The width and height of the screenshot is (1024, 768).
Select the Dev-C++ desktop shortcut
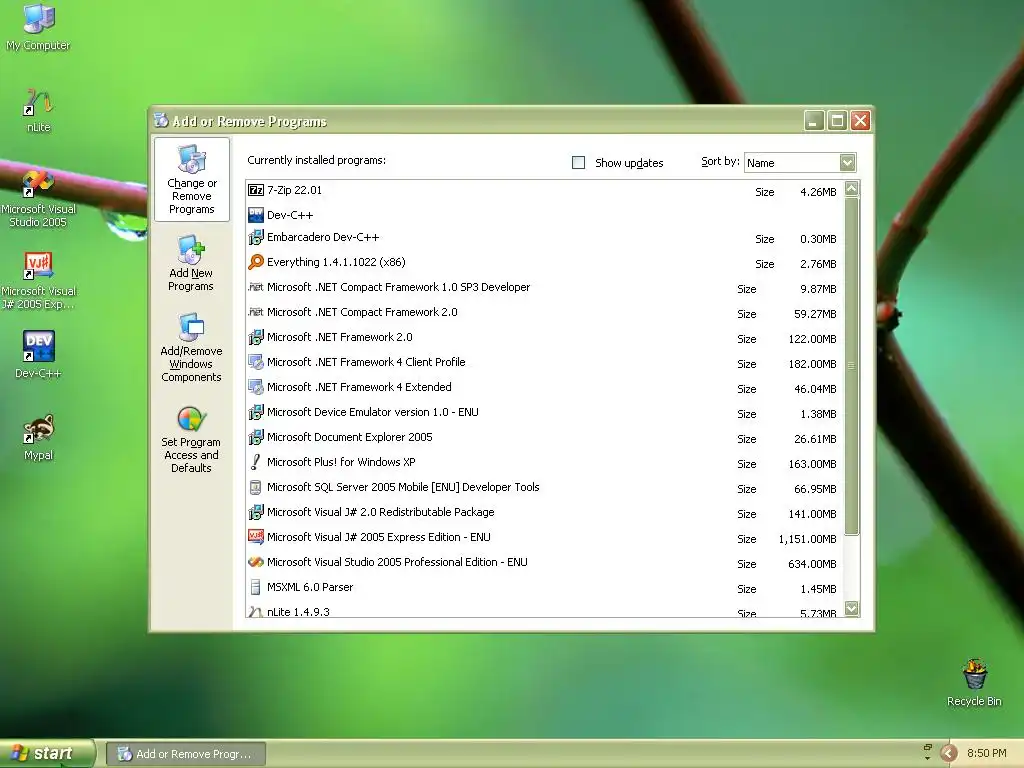click(38, 355)
